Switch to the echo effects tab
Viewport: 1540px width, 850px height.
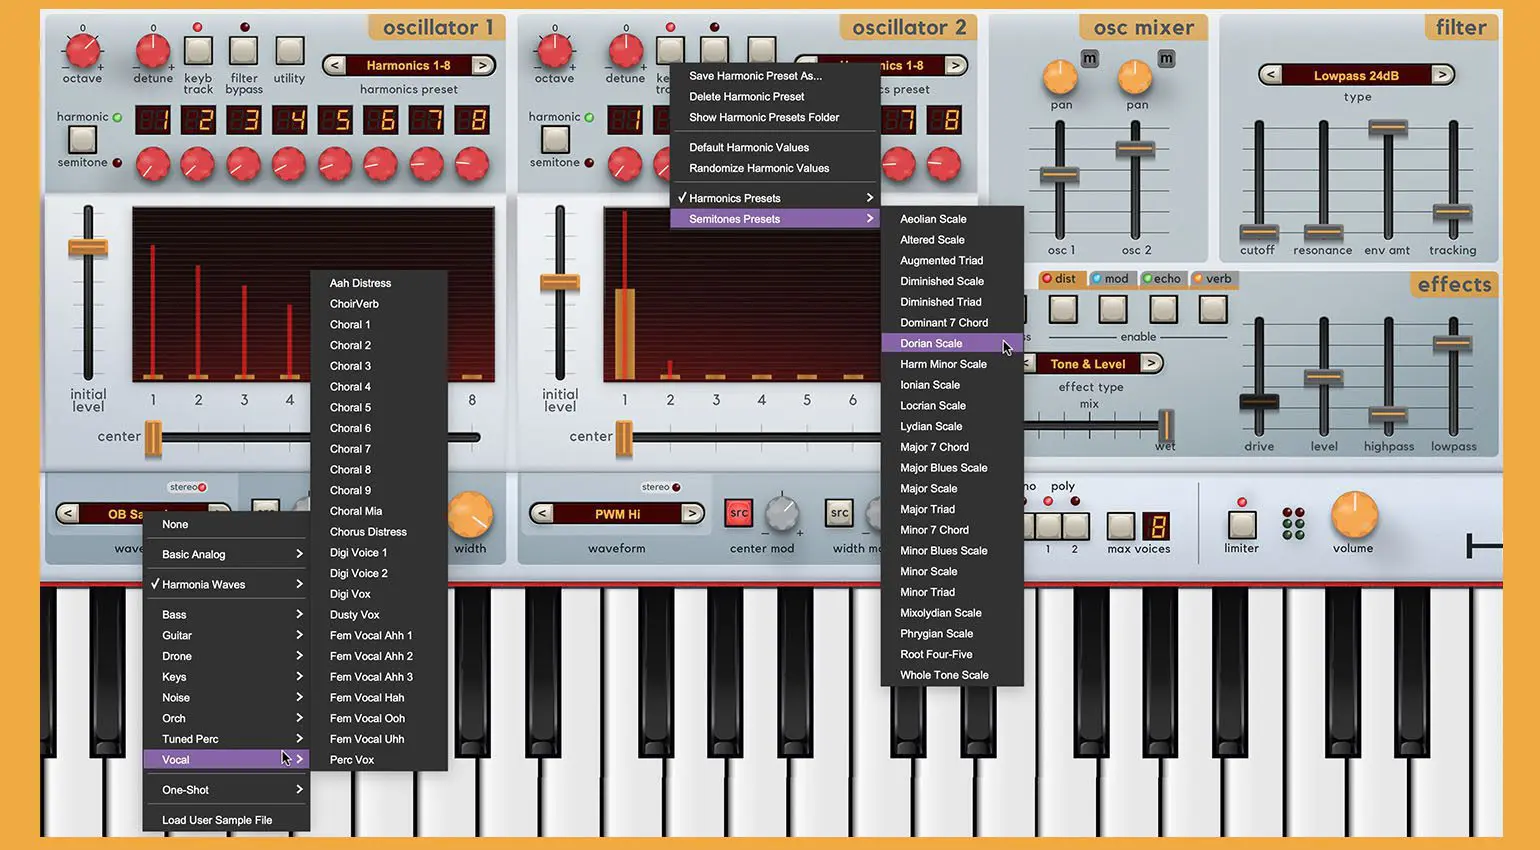(x=1163, y=279)
